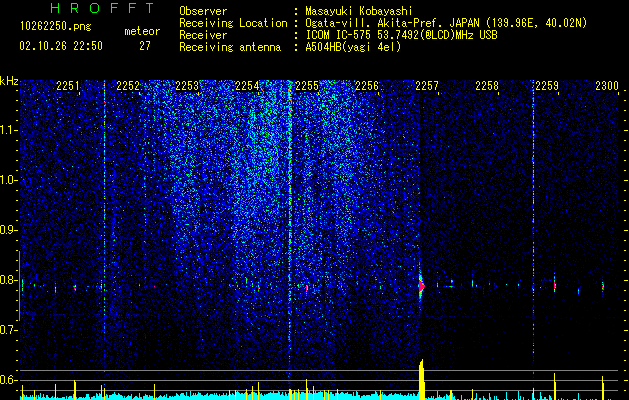The height and width of the screenshot is (400, 629).
Task: Click the kHz axis unit label
Action: 9,81
